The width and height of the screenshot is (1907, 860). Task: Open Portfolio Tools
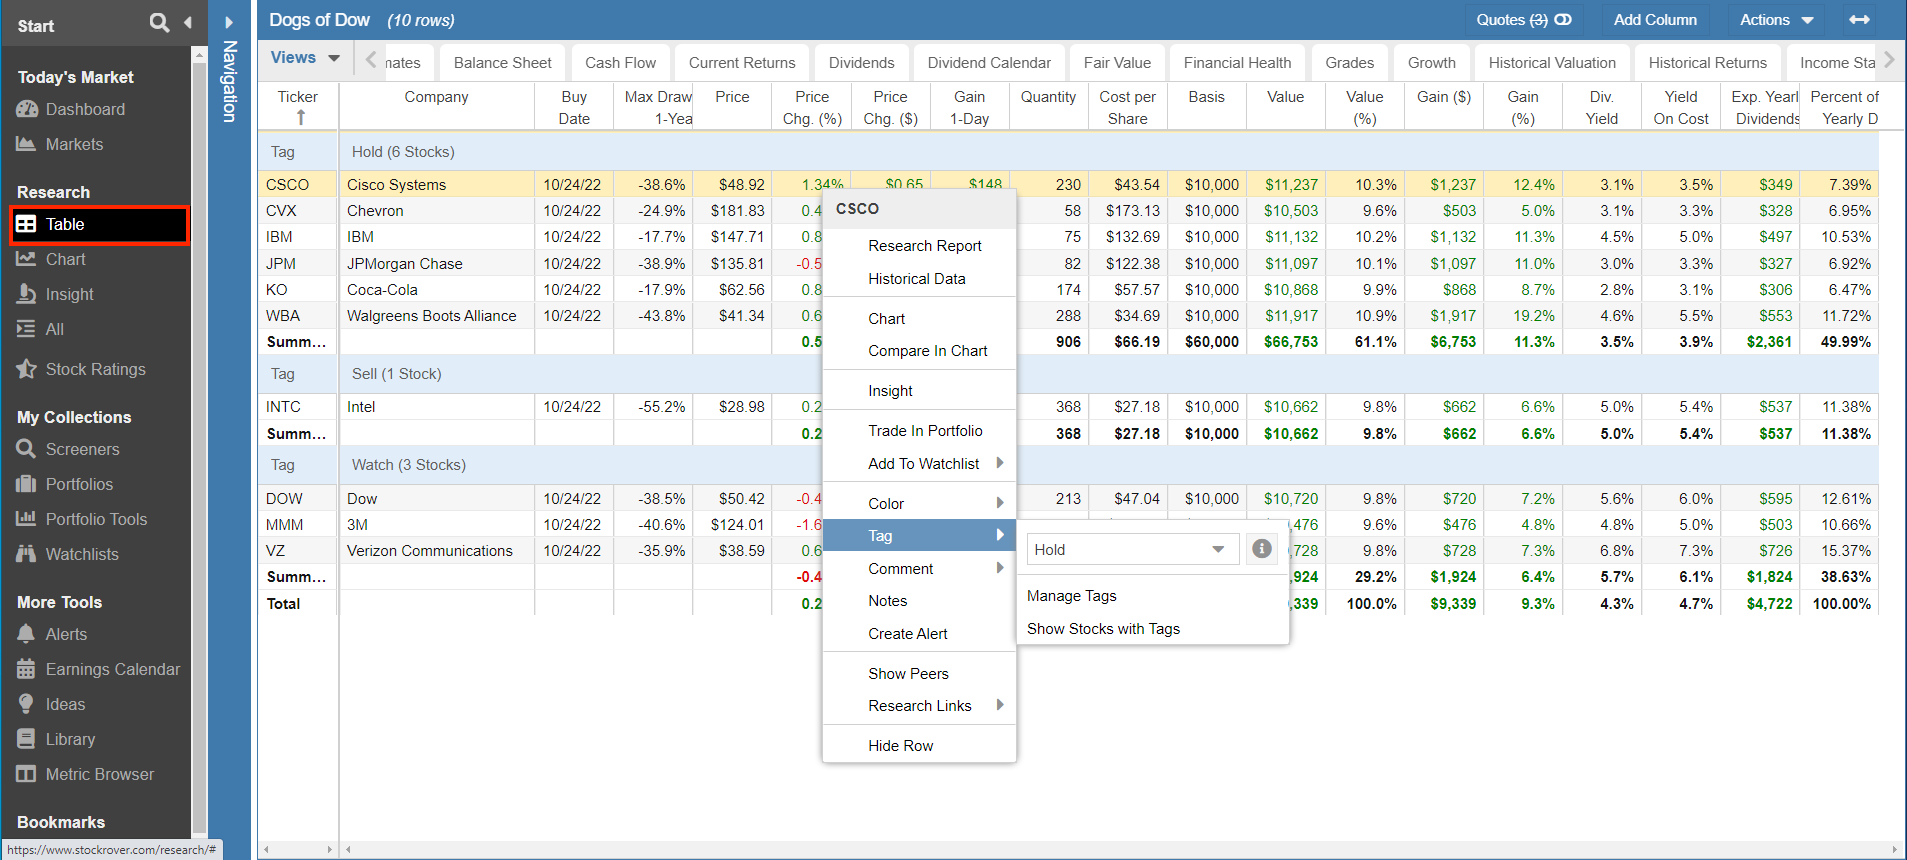click(96, 519)
